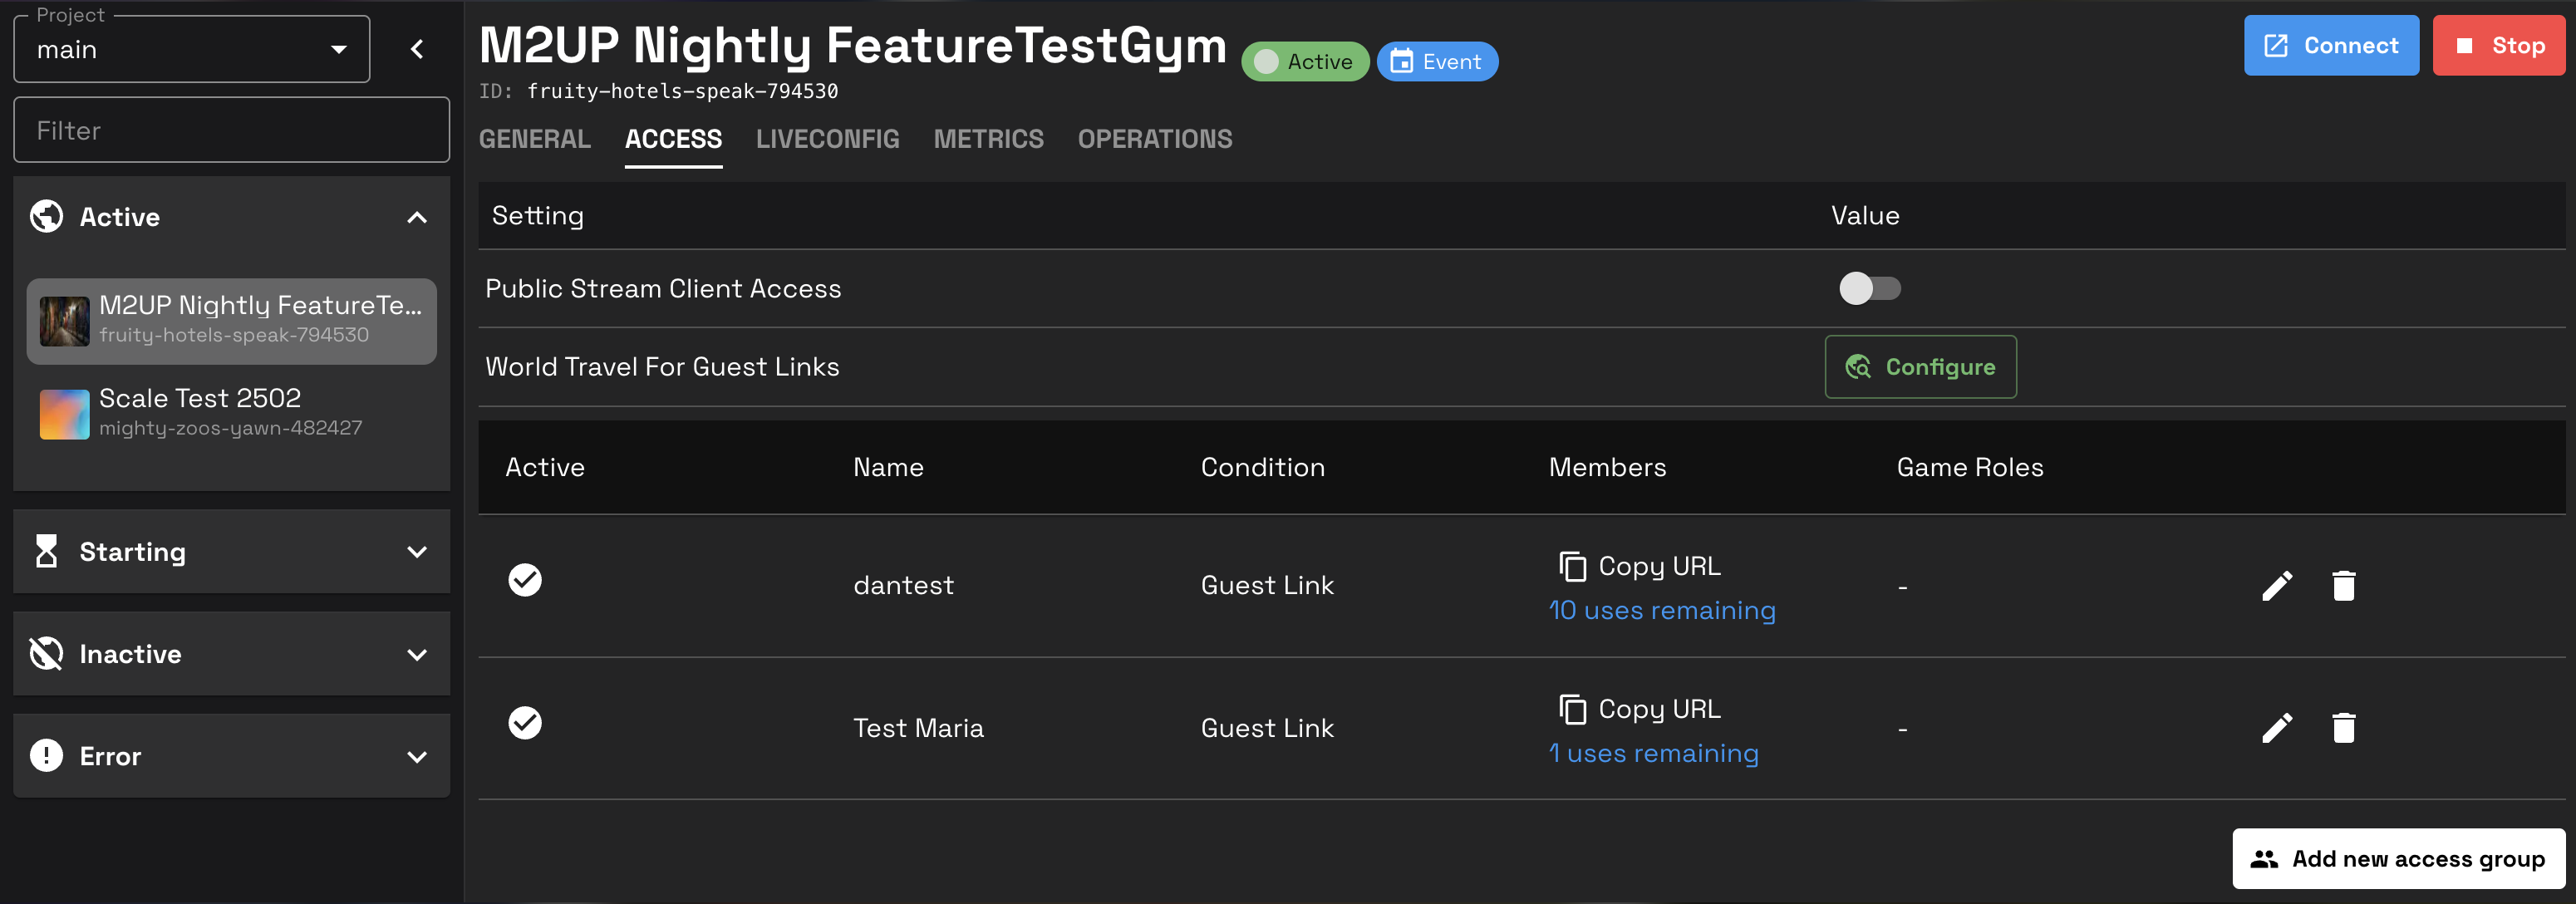Edit the dantest access group

click(2276, 586)
